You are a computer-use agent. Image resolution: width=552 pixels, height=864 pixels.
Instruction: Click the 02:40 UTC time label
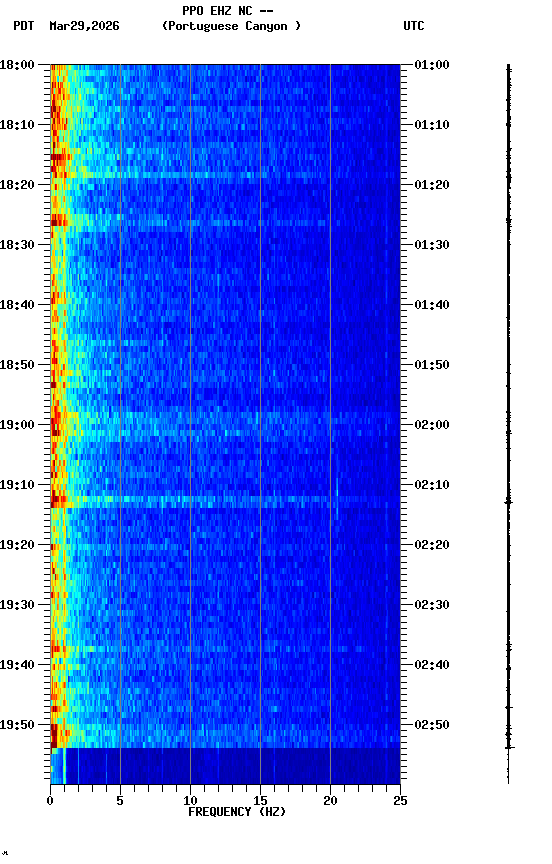point(432,665)
